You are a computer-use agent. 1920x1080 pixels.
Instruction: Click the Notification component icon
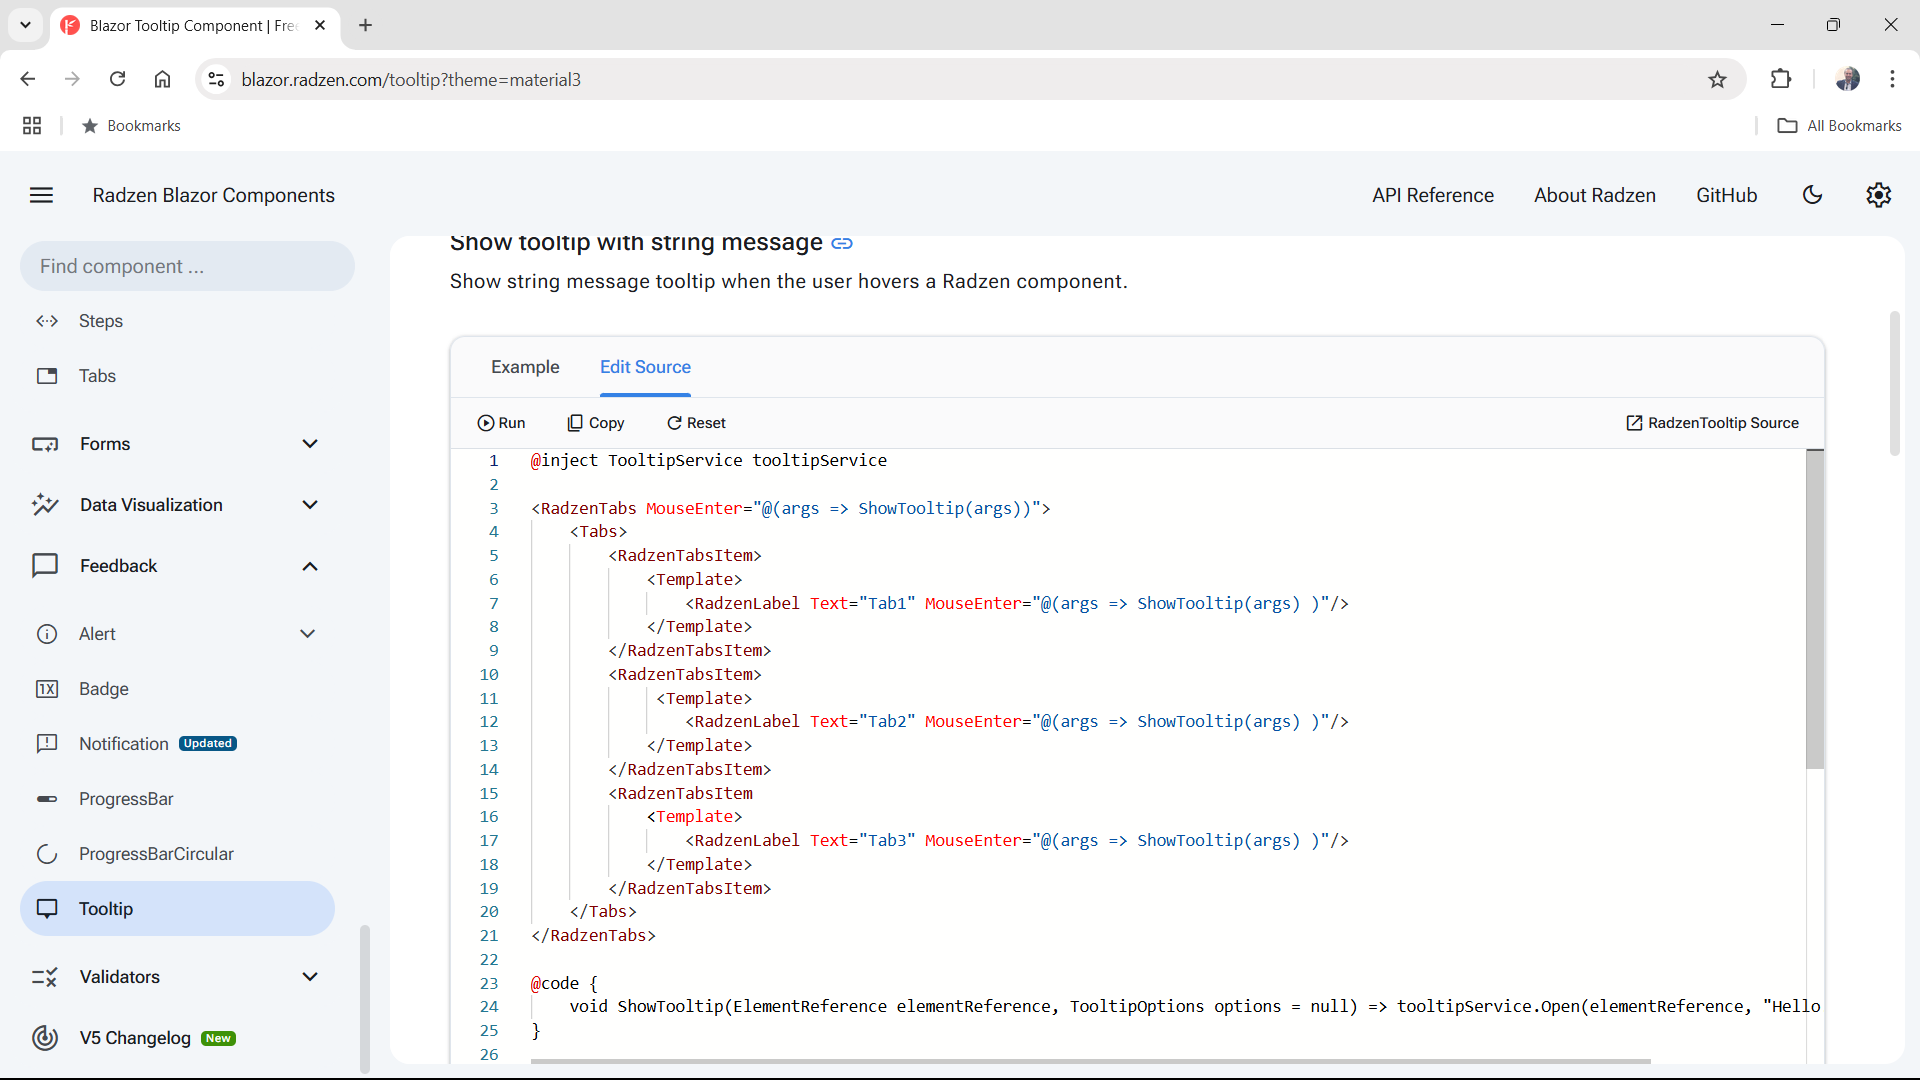46,743
